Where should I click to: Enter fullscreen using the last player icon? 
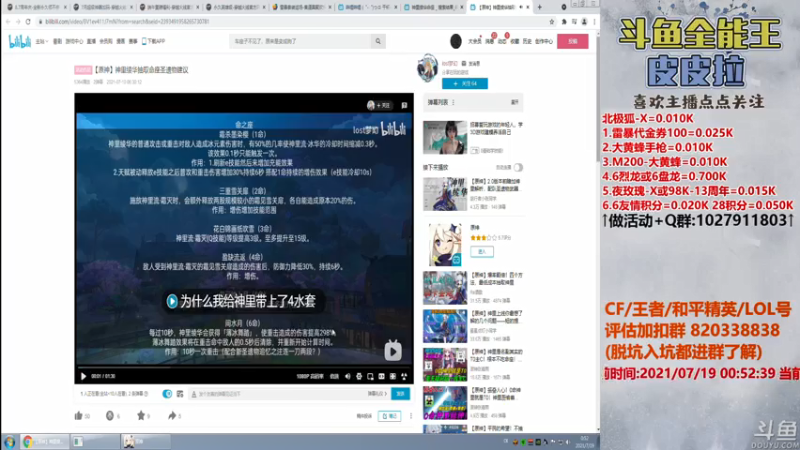pyautogui.click(x=404, y=377)
